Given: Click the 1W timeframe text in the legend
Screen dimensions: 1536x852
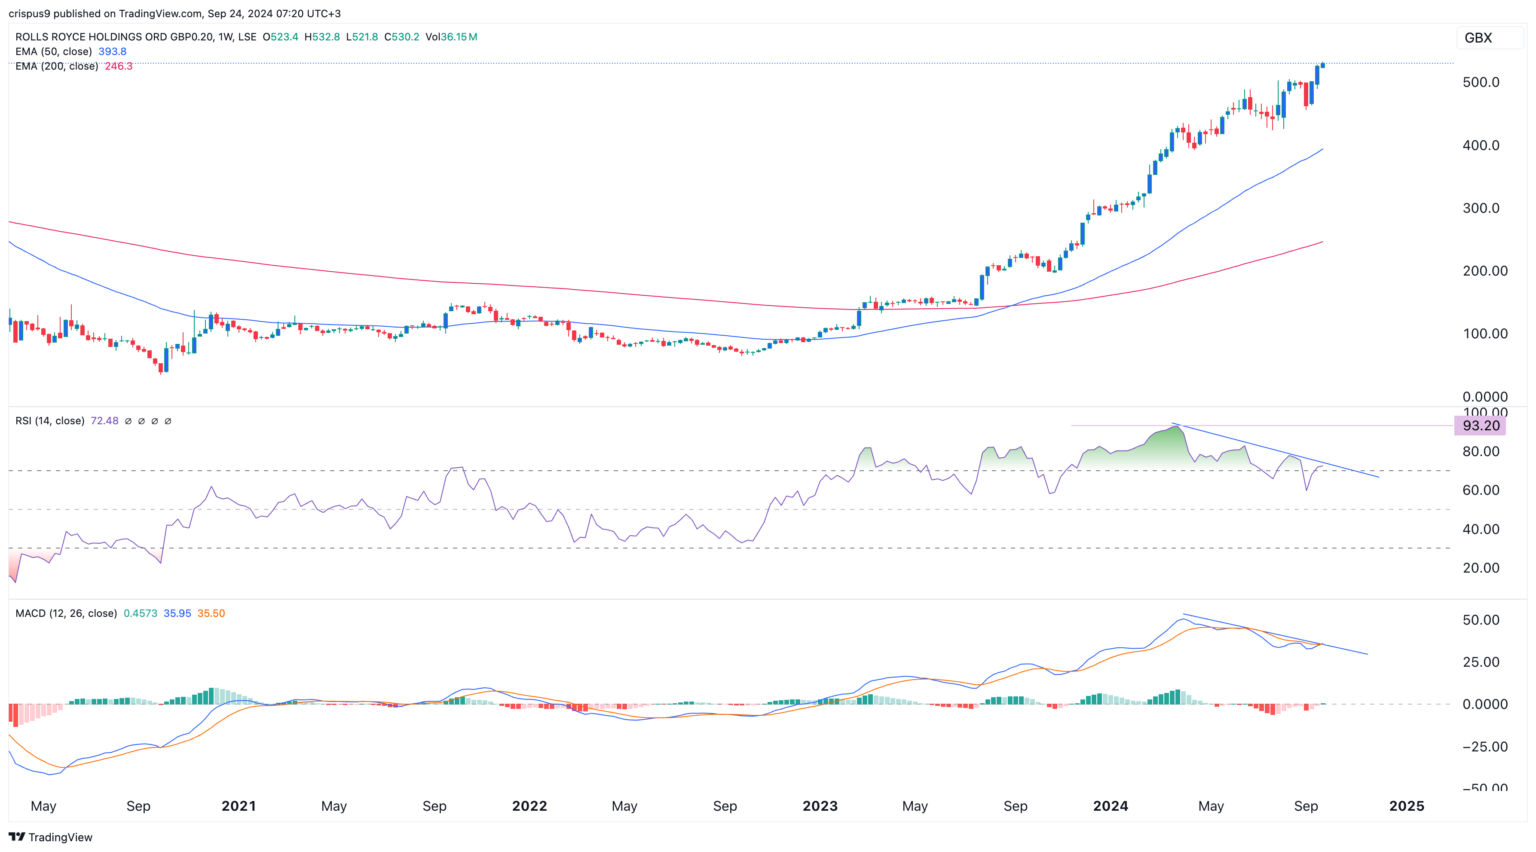Looking at the screenshot, I should tap(230, 37).
